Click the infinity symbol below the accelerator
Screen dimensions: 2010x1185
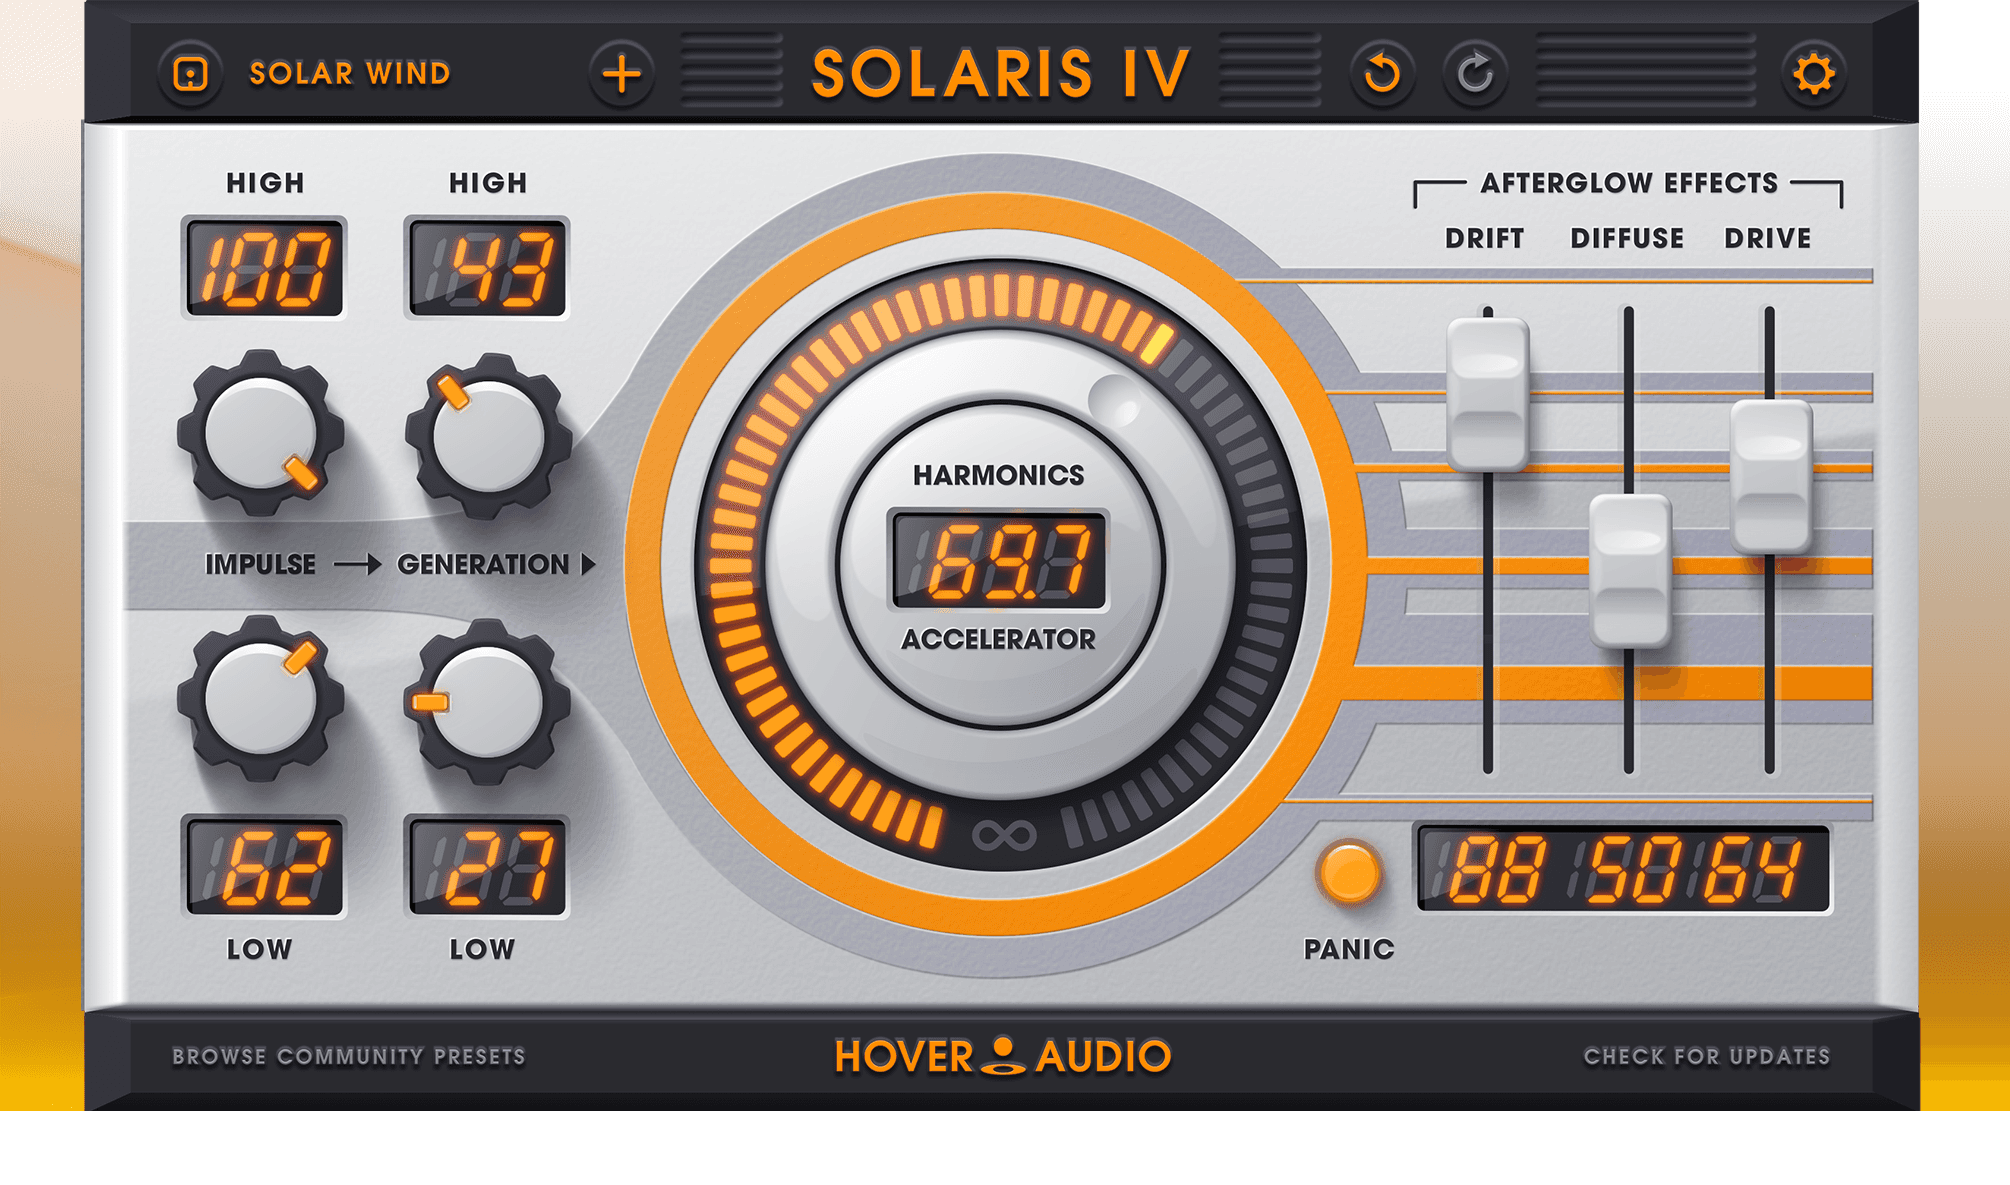pyautogui.click(x=1003, y=835)
